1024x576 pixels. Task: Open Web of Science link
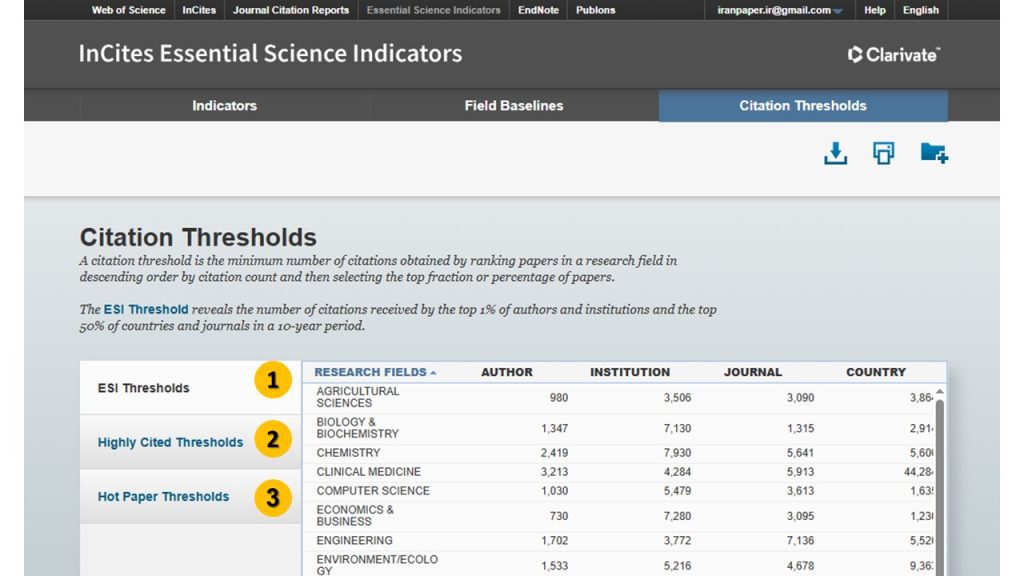pyautogui.click(x=129, y=10)
